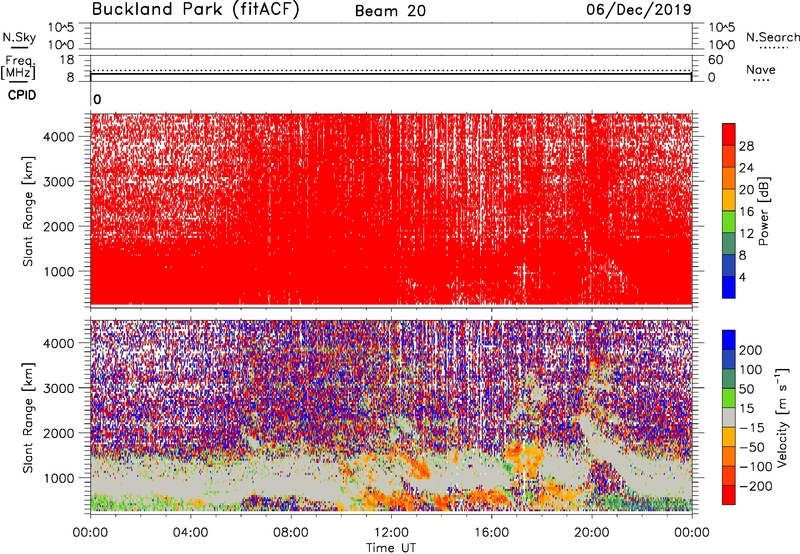The width and height of the screenshot is (800, 554).
Task: Click the date 06/Dec/2019
Action: click(x=639, y=10)
